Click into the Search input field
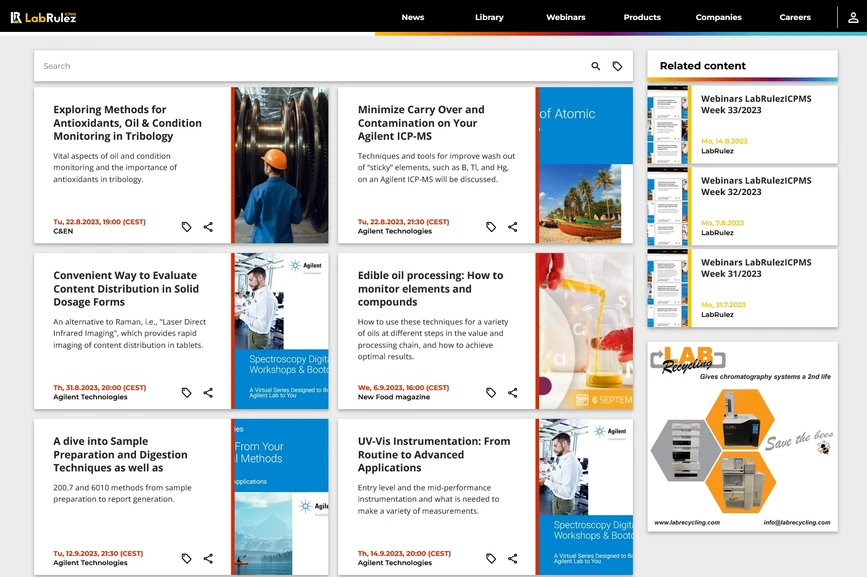 point(312,66)
